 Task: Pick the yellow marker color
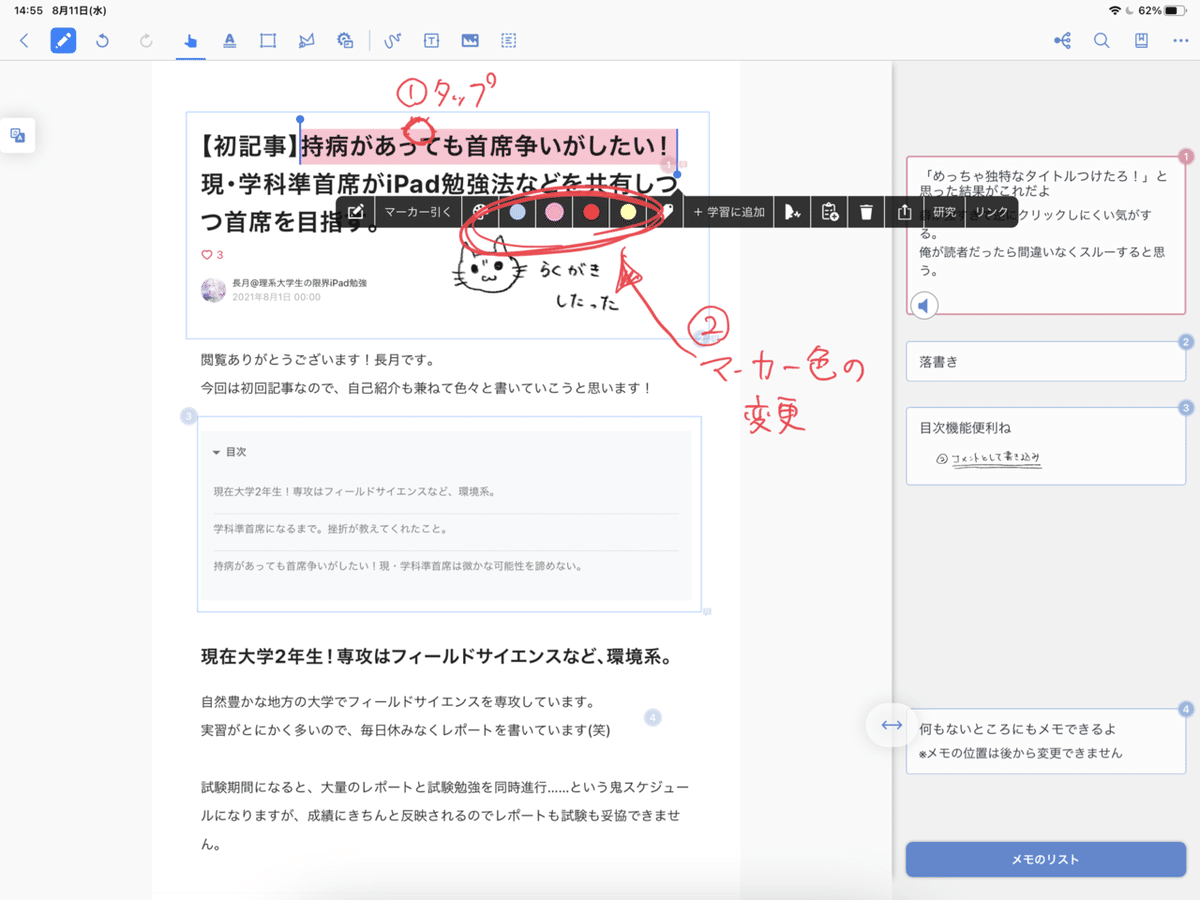tap(628, 212)
